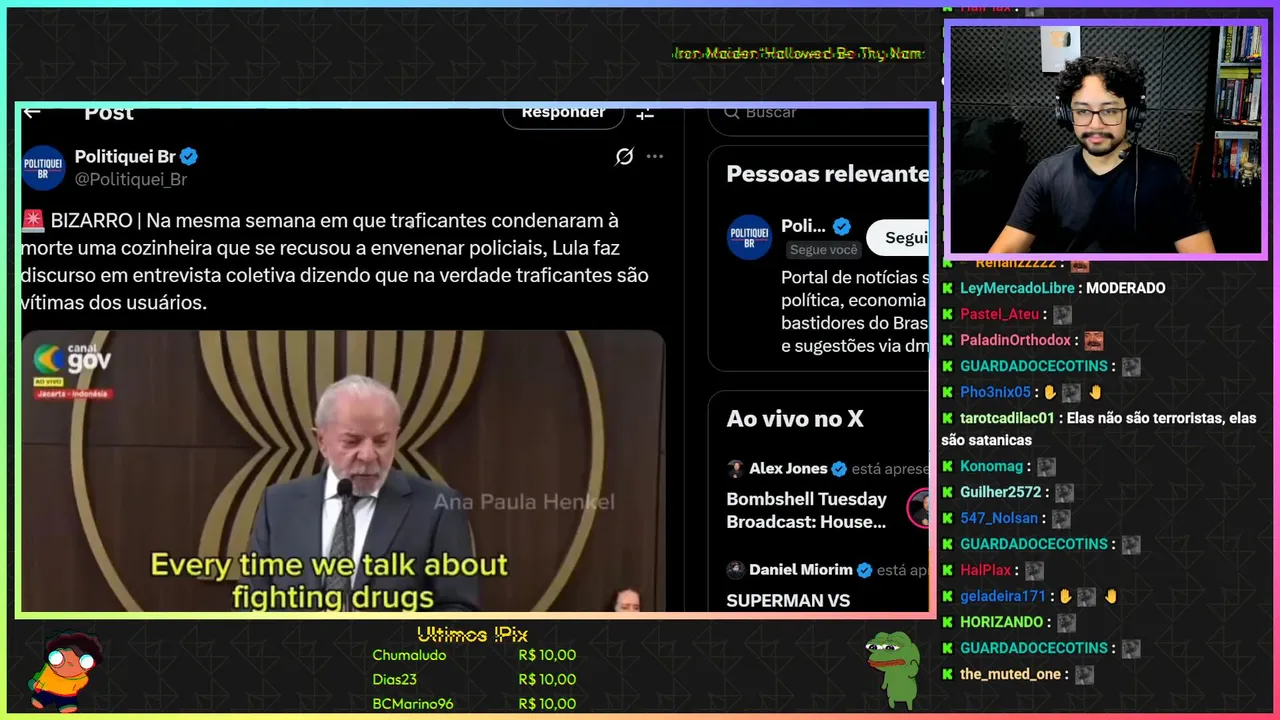Click the Kick badge beside HORIZANDO

coord(948,622)
